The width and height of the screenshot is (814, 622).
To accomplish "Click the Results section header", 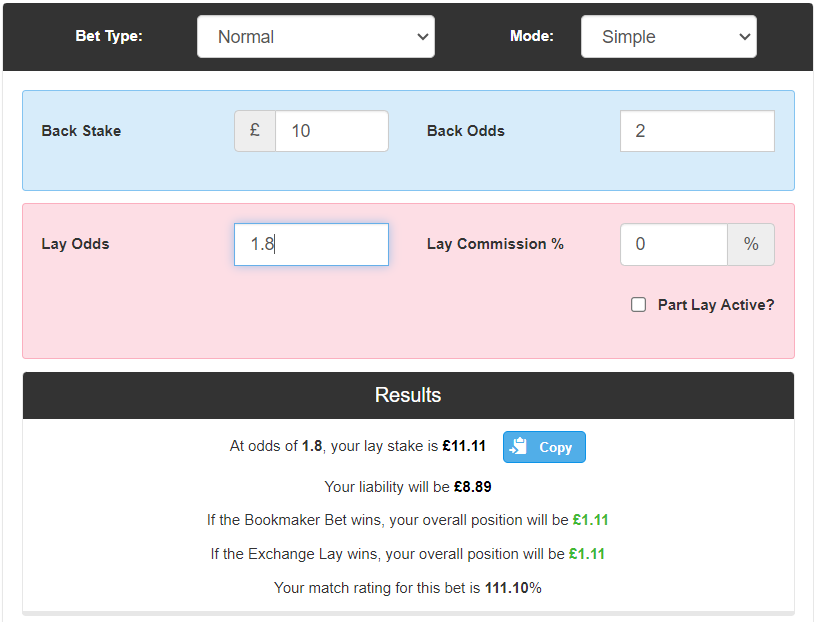I will click(x=408, y=395).
